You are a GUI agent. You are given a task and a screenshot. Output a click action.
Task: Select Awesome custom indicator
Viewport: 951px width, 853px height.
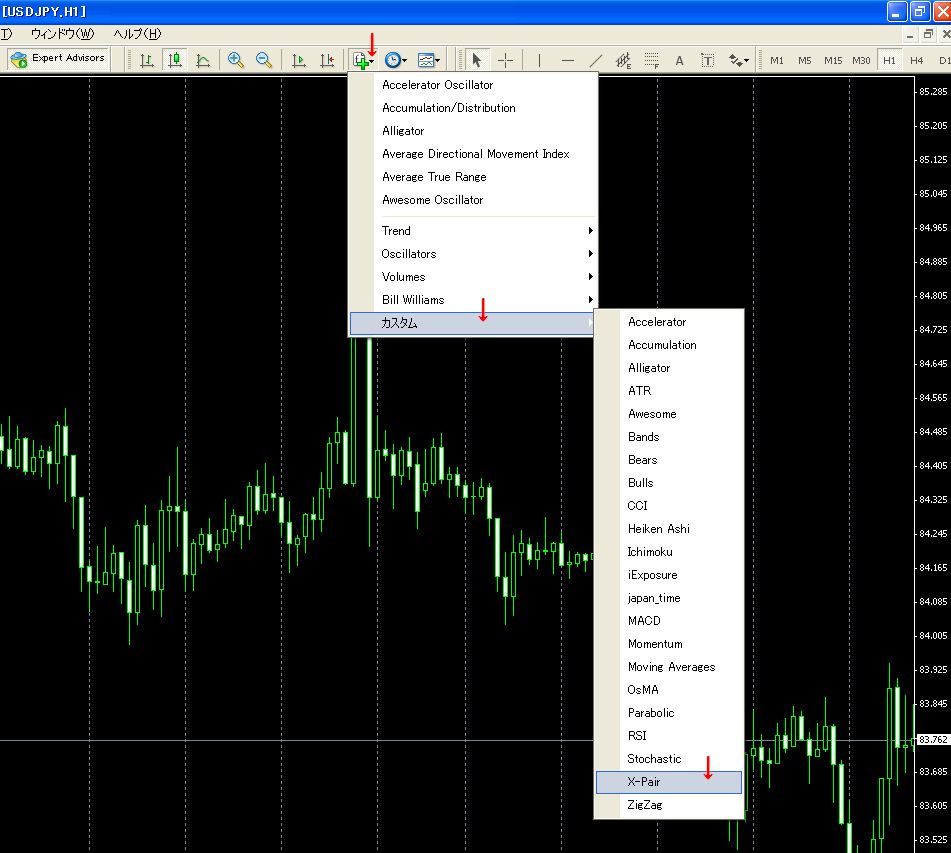coord(669,414)
